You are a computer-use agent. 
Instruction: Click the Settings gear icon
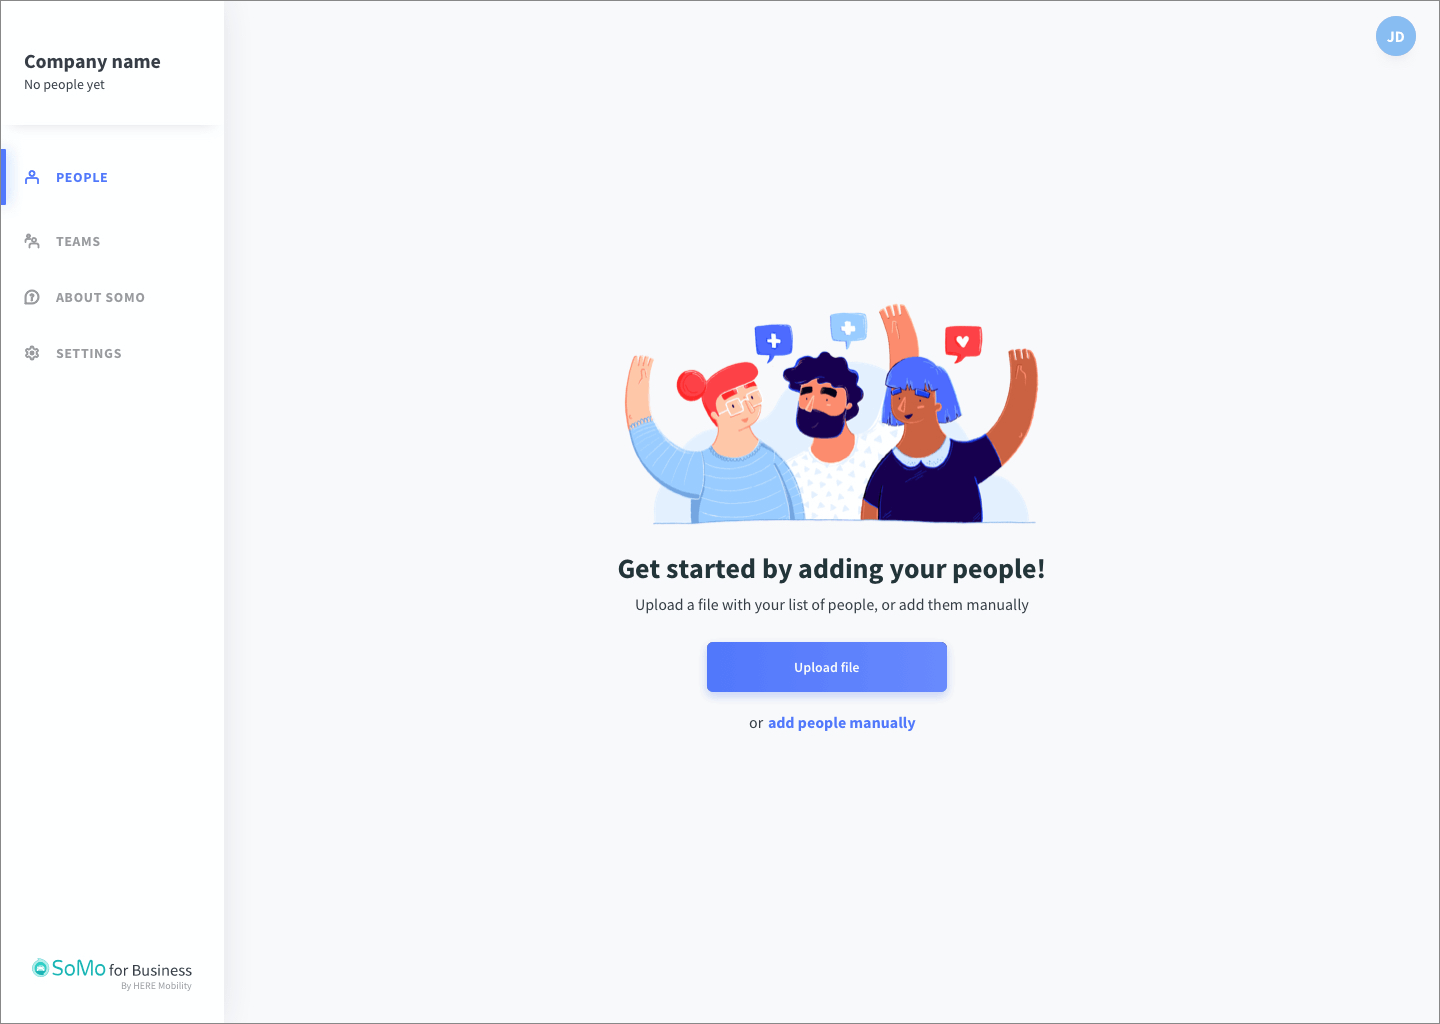(x=32, y=353)
